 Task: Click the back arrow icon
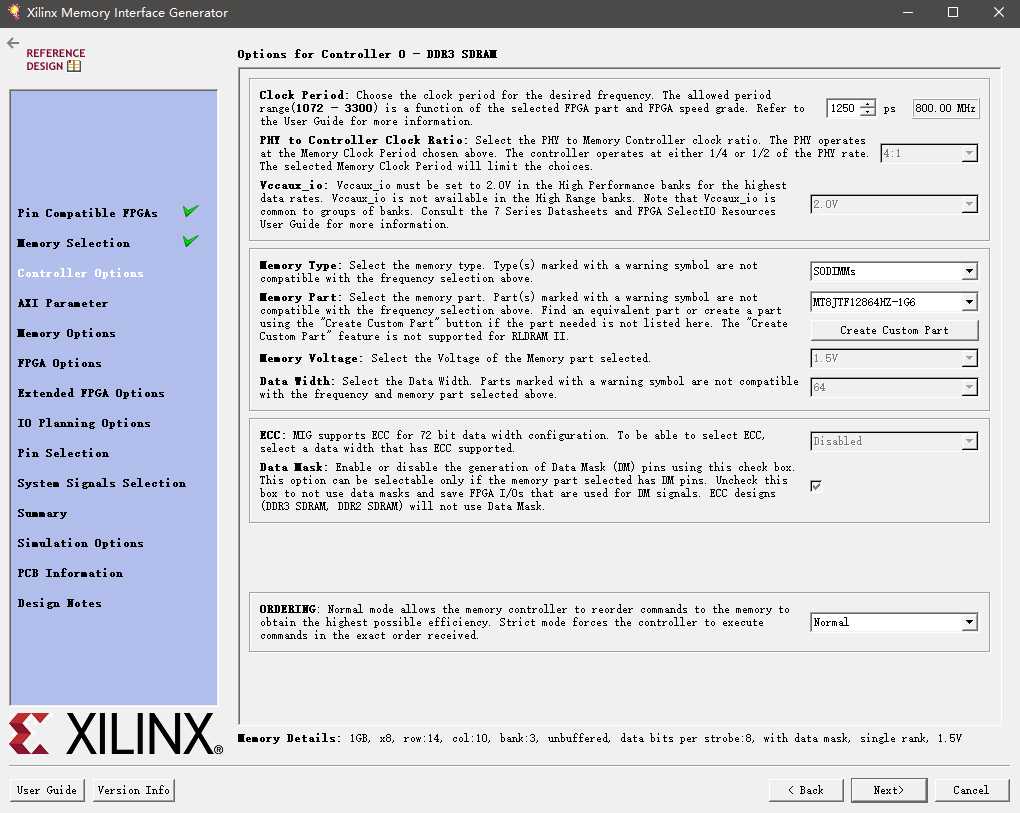coord(13,44)
